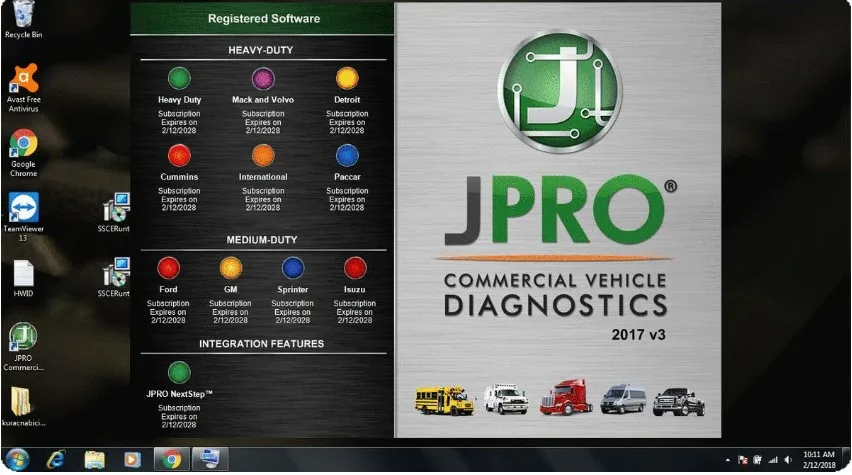Image resolution: width=852 pixels, height=475 pixels.
Task: Open the Recycle Bin desktop icon
Action: pyautogui.click(x=23, y=20)
